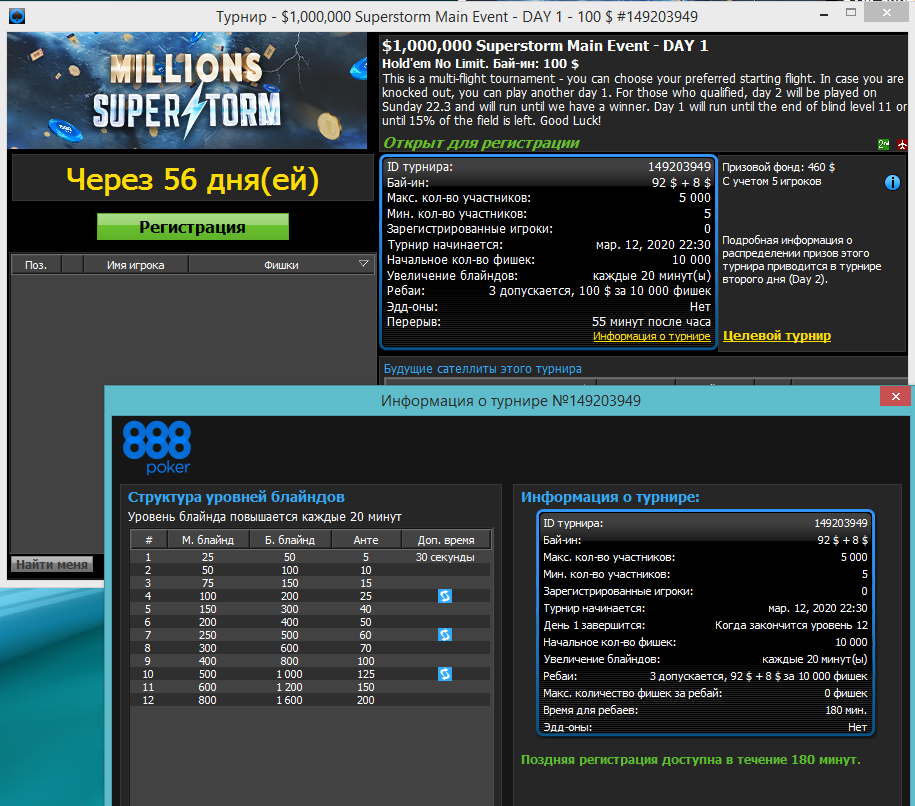The height and width of the screenshot is (806, 915).
Task: Click the М. блайнд column header
Action: click(208, 540)
